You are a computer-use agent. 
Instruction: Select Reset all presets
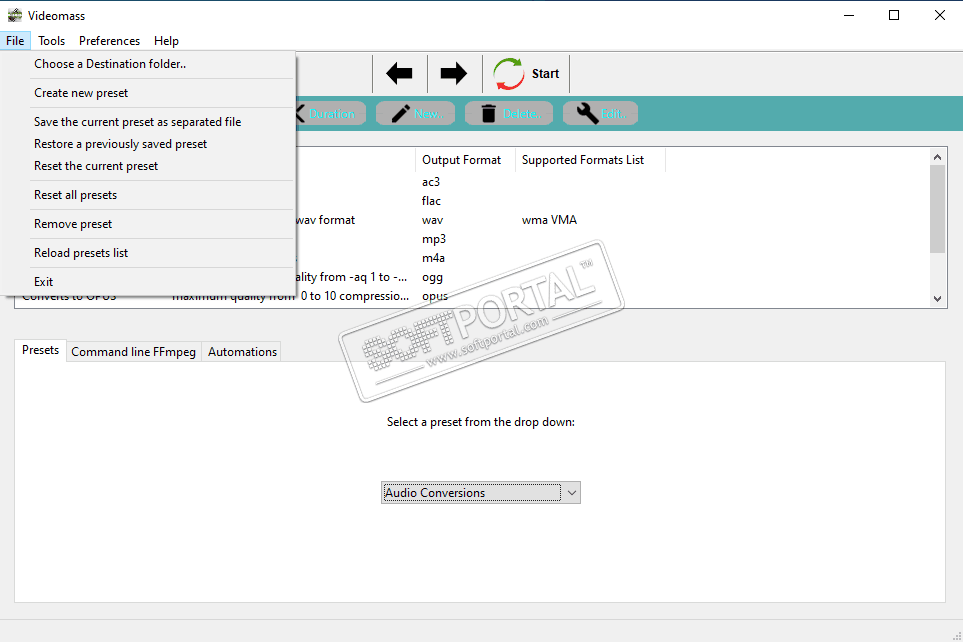click(148, 195)
